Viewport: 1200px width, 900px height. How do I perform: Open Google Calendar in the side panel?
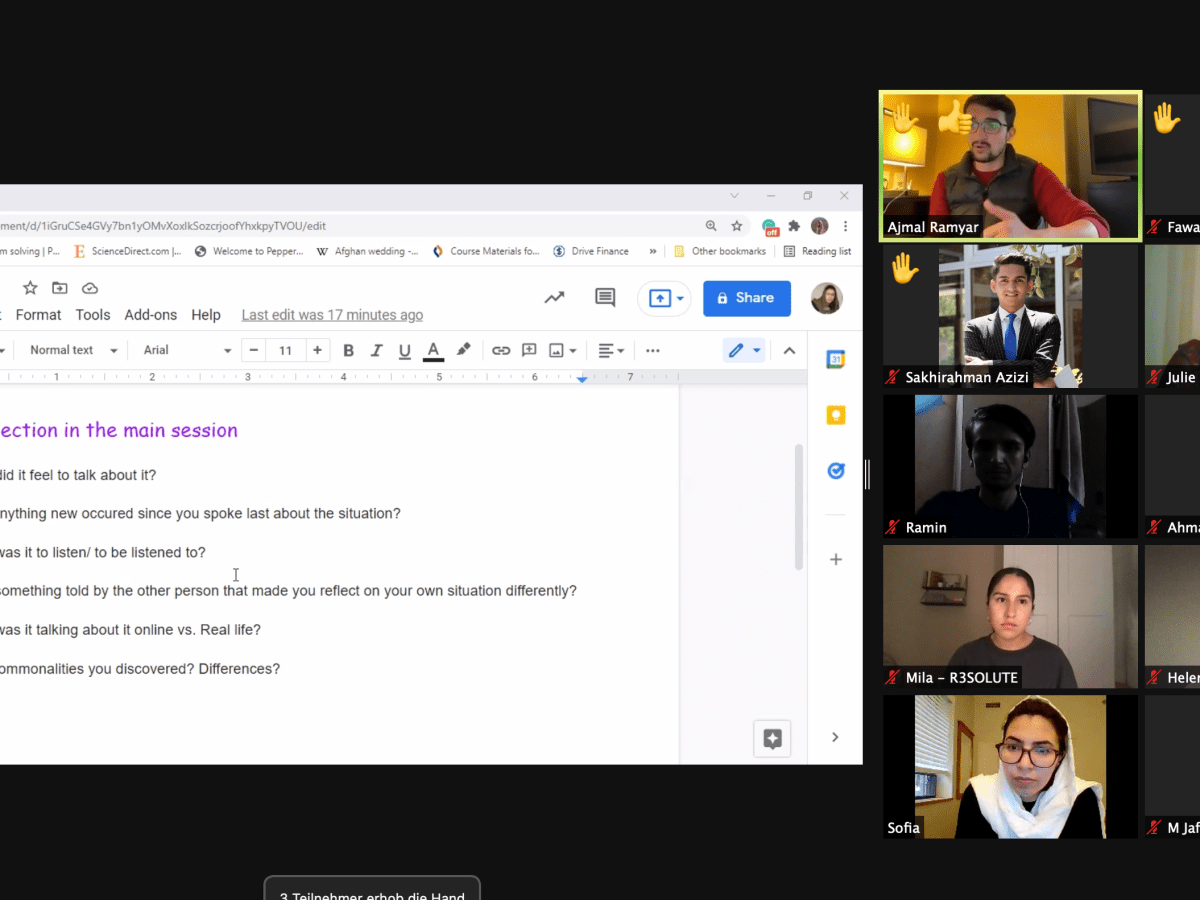click(x=836, y=360)
